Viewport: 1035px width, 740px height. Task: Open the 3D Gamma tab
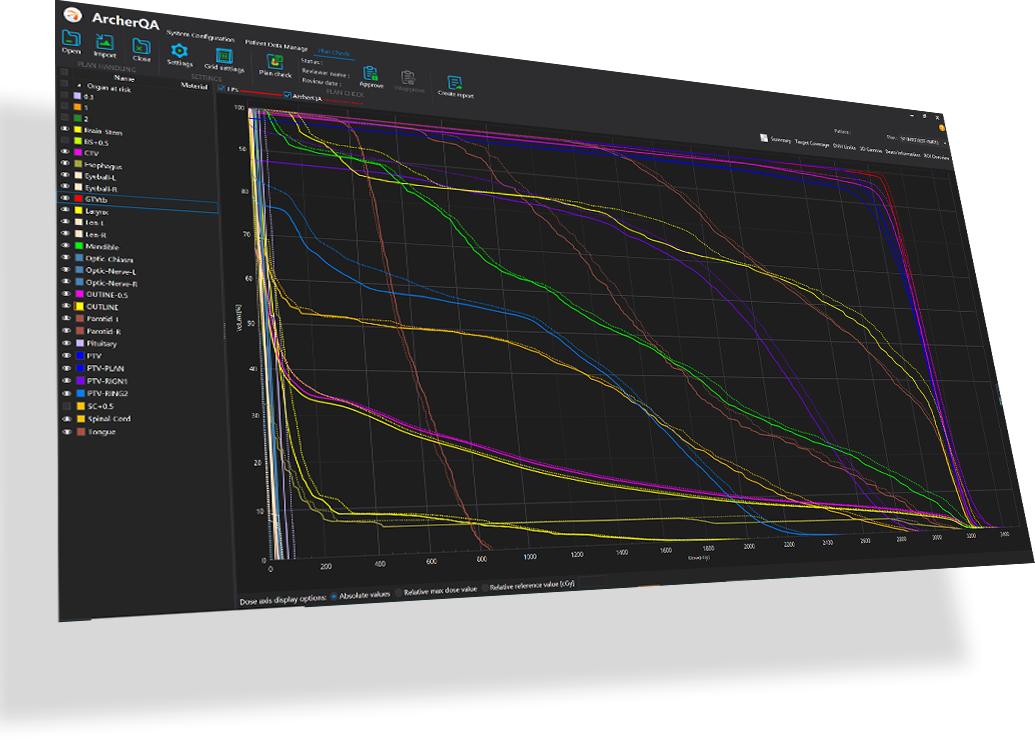(x=871, y=150)
